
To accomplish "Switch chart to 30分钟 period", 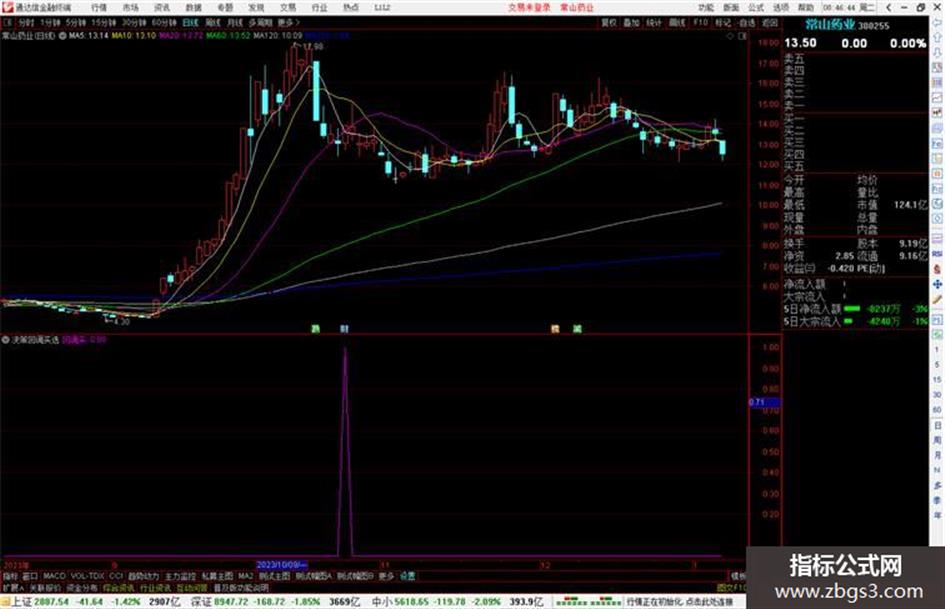I will point(134,22).
